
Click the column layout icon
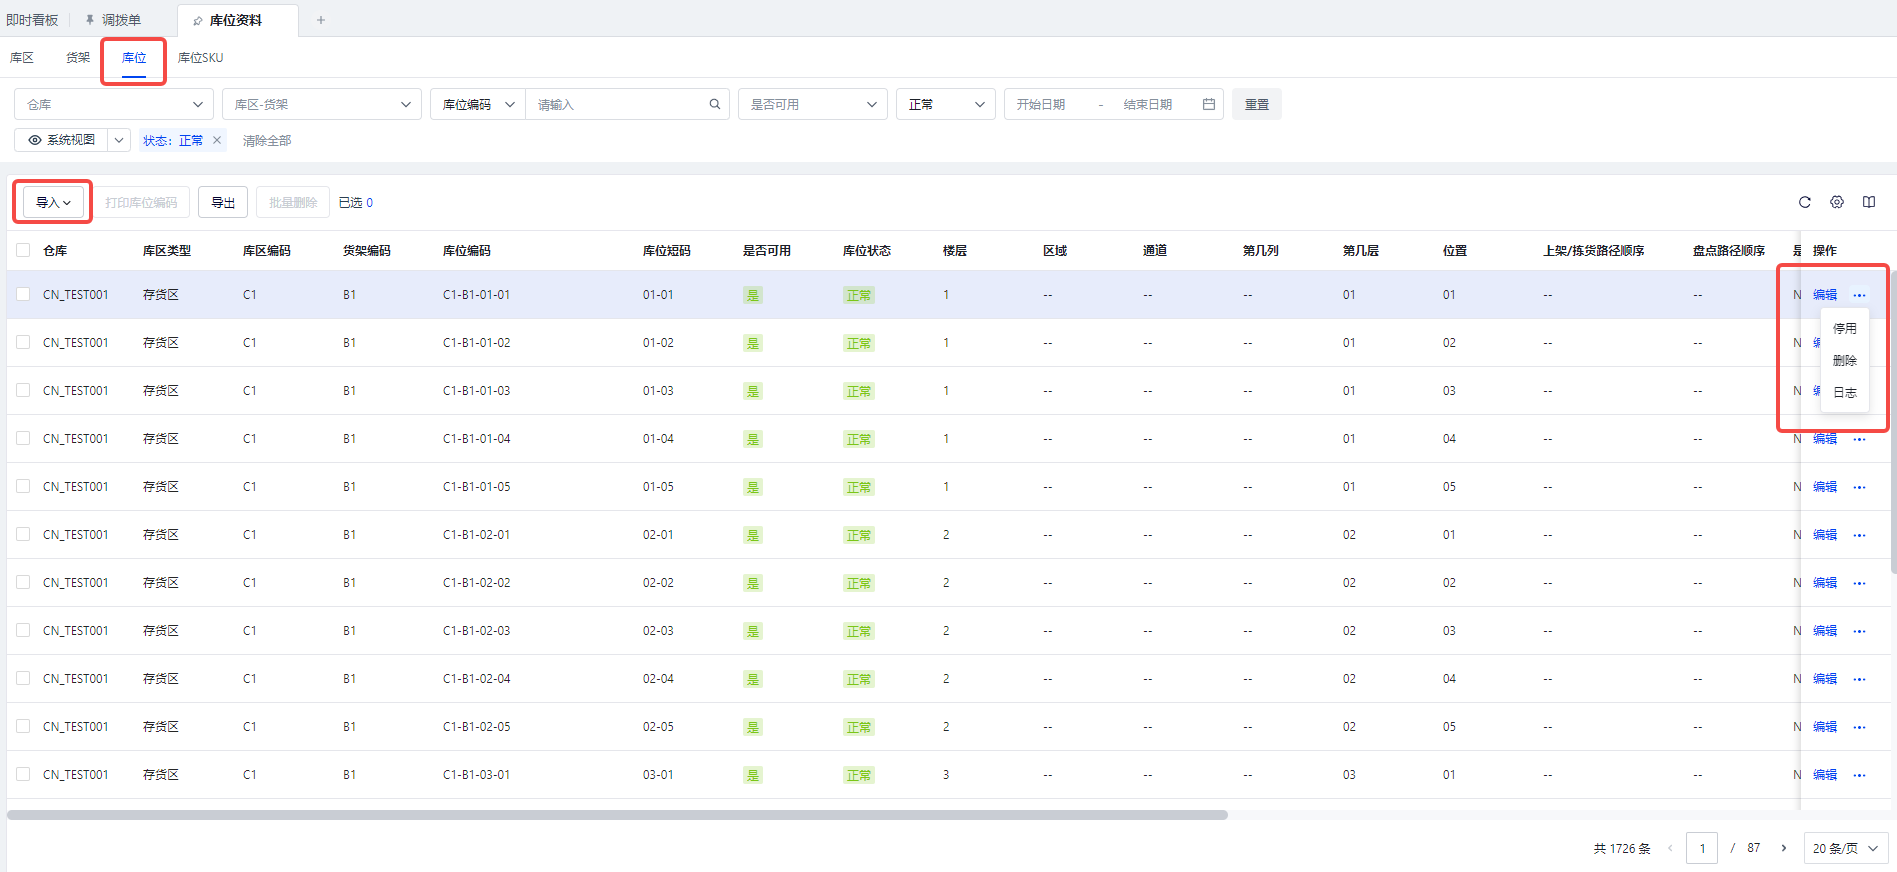pos(1869,202)
